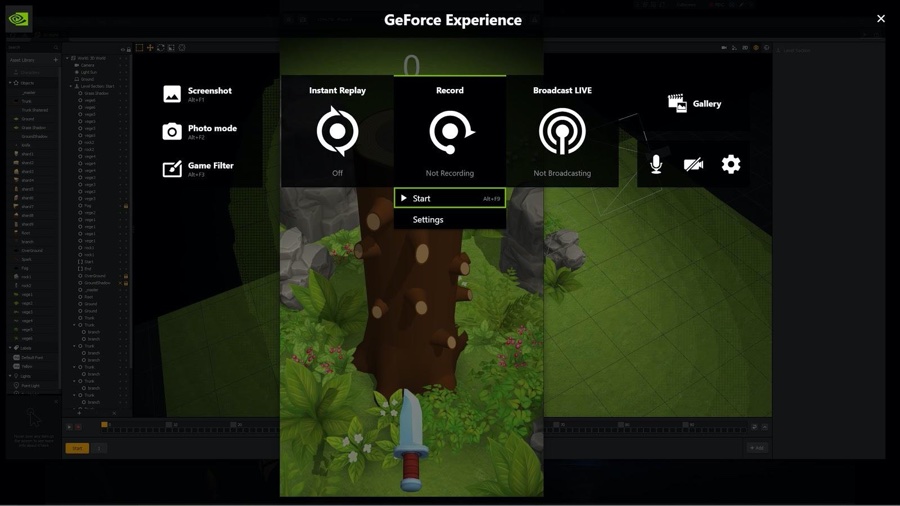Click the red timeline record button

click(78, 427)
